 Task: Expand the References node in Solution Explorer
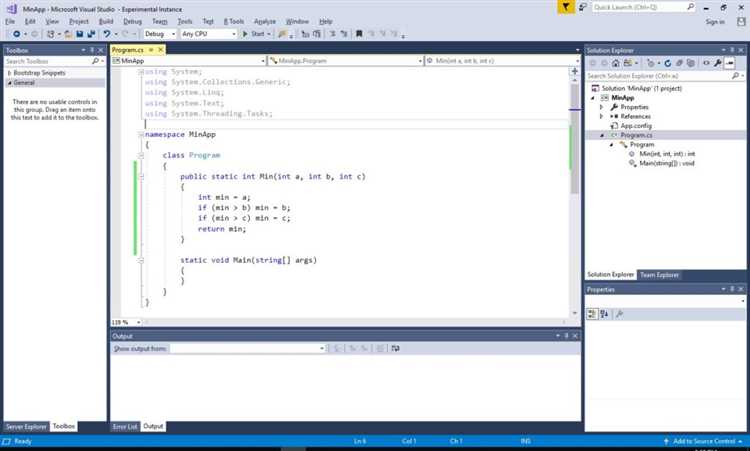point(601,116)
